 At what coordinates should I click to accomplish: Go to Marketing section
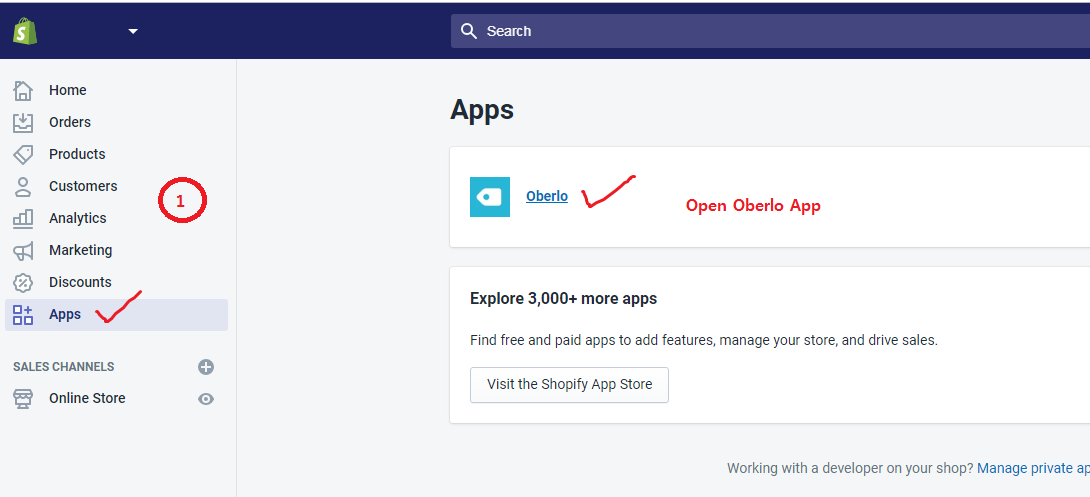pyautogui.click(x=80, y=250)
